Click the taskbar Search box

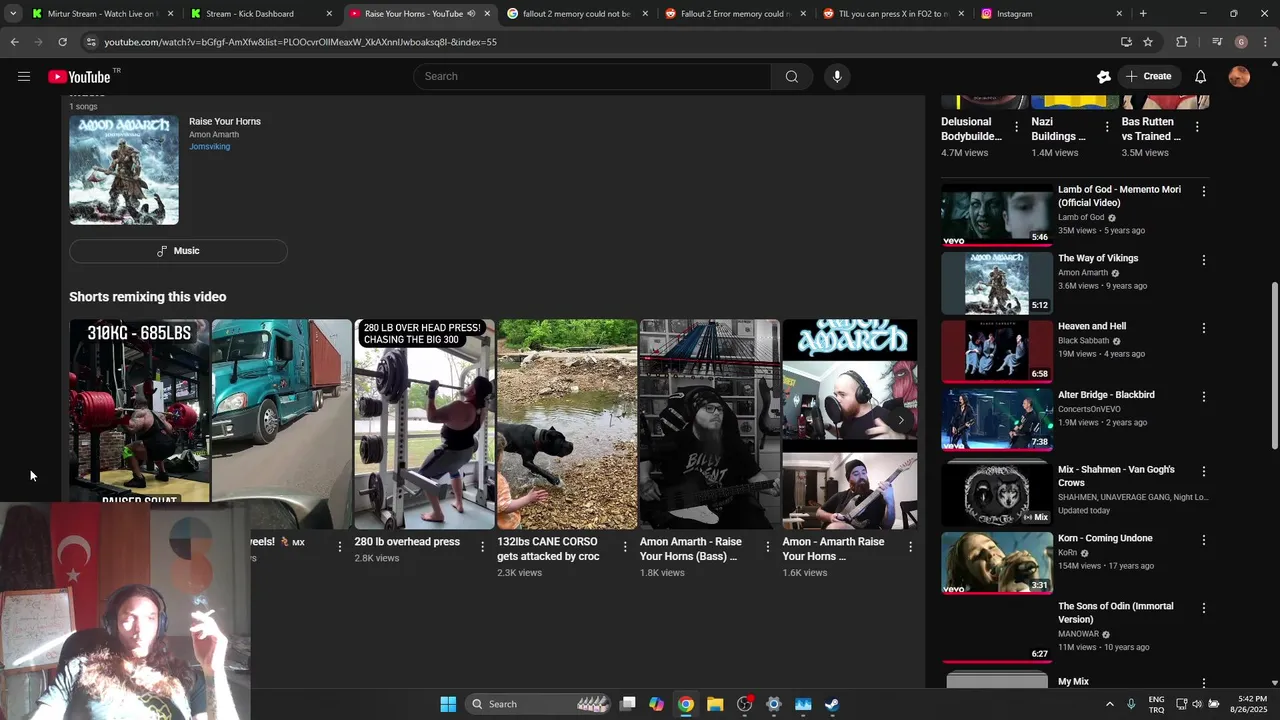tap(538, 704)
